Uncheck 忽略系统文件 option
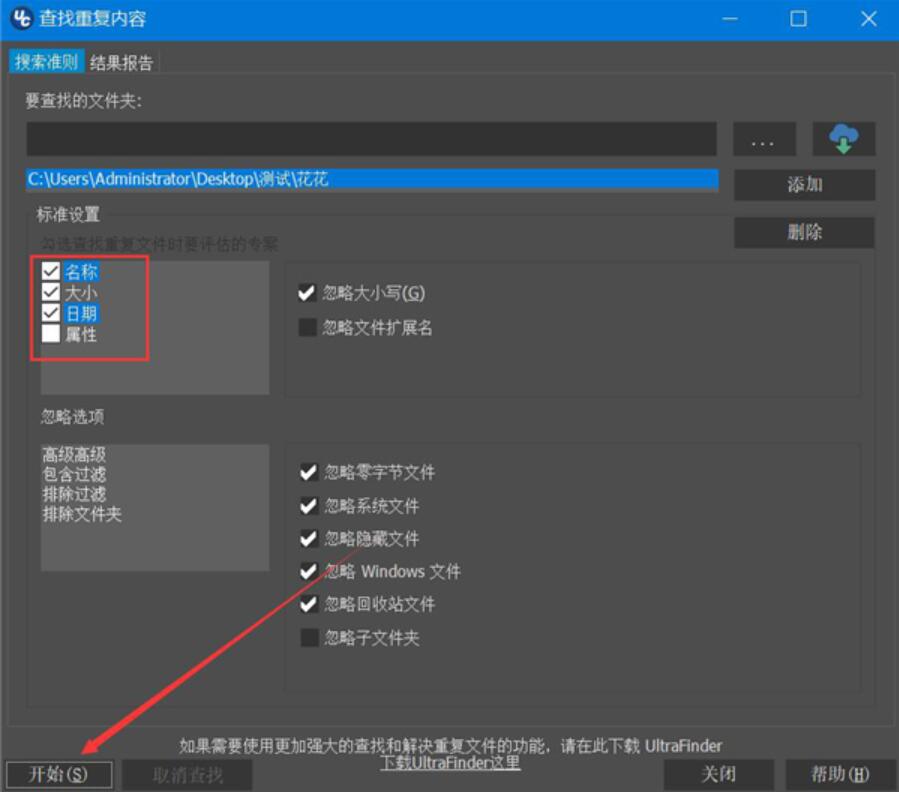899x792 pixels. pyautogui.click(x=309, y=506)
